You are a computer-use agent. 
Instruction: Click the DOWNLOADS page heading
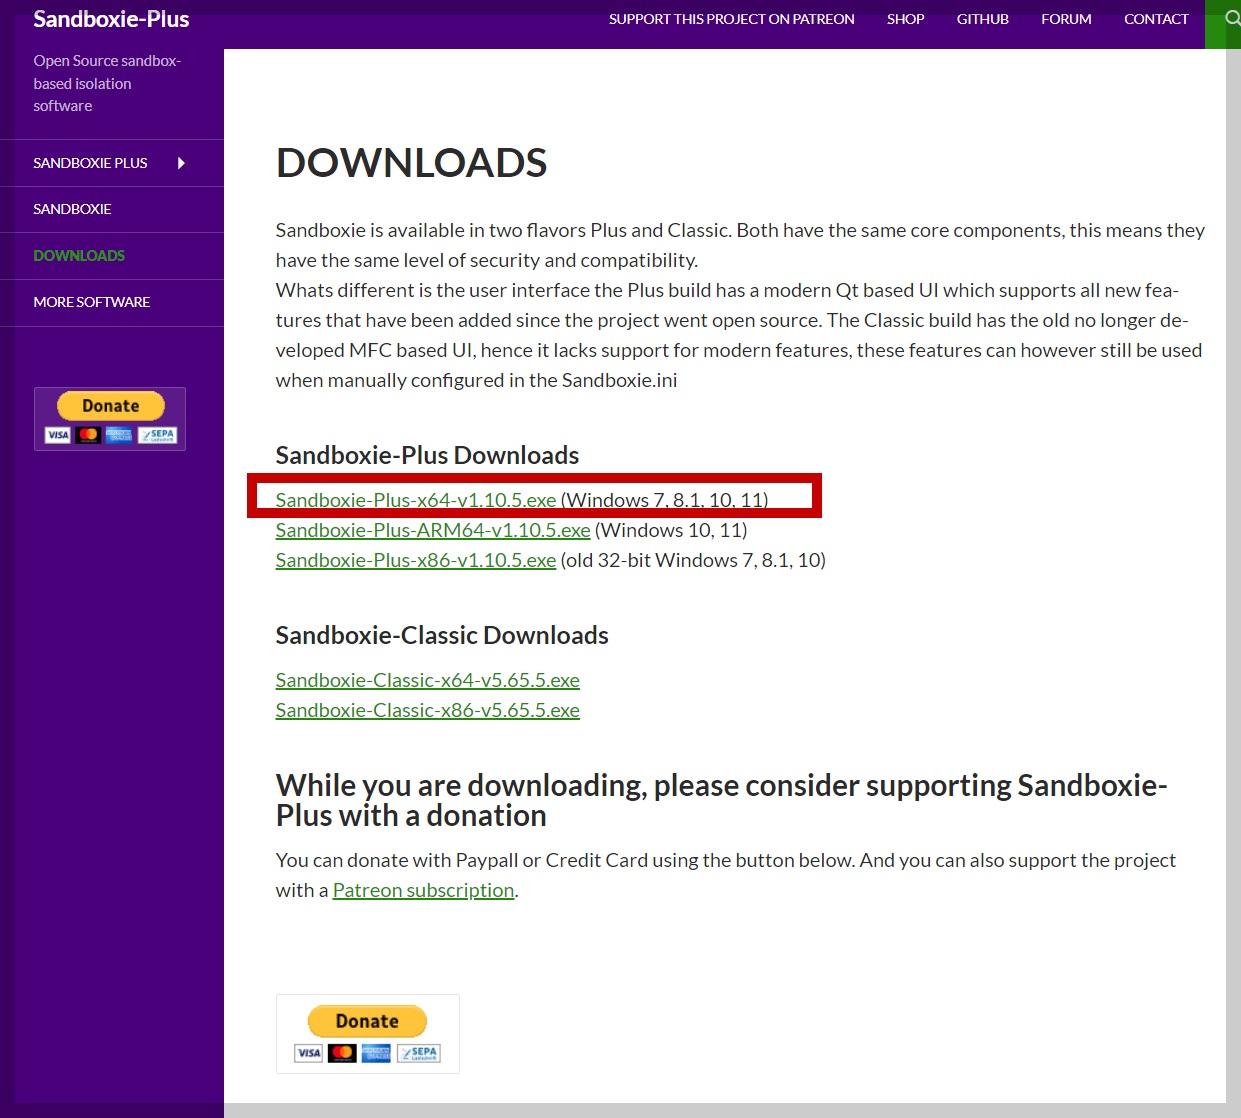[x=411, y=163]
